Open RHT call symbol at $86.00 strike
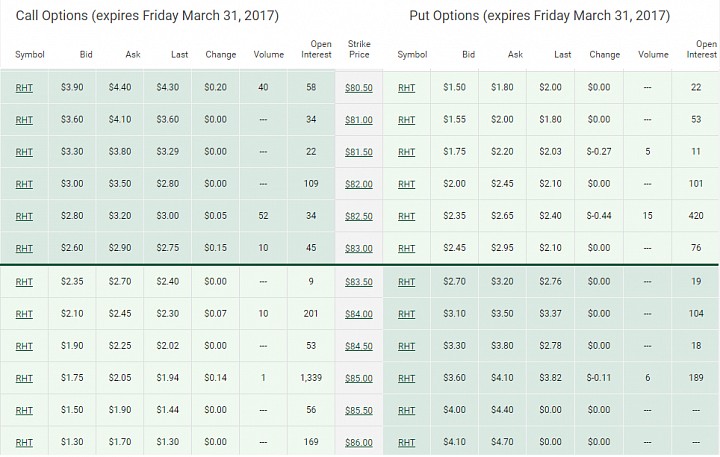The width and height of the screenshot is (720, 457). coord(24,442)
